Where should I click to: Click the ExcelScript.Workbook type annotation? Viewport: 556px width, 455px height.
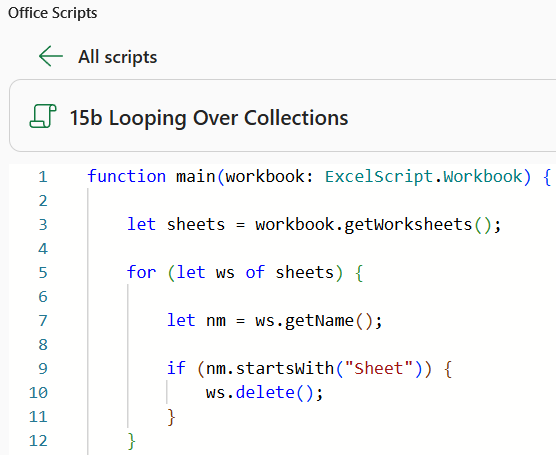coord(424,177)
